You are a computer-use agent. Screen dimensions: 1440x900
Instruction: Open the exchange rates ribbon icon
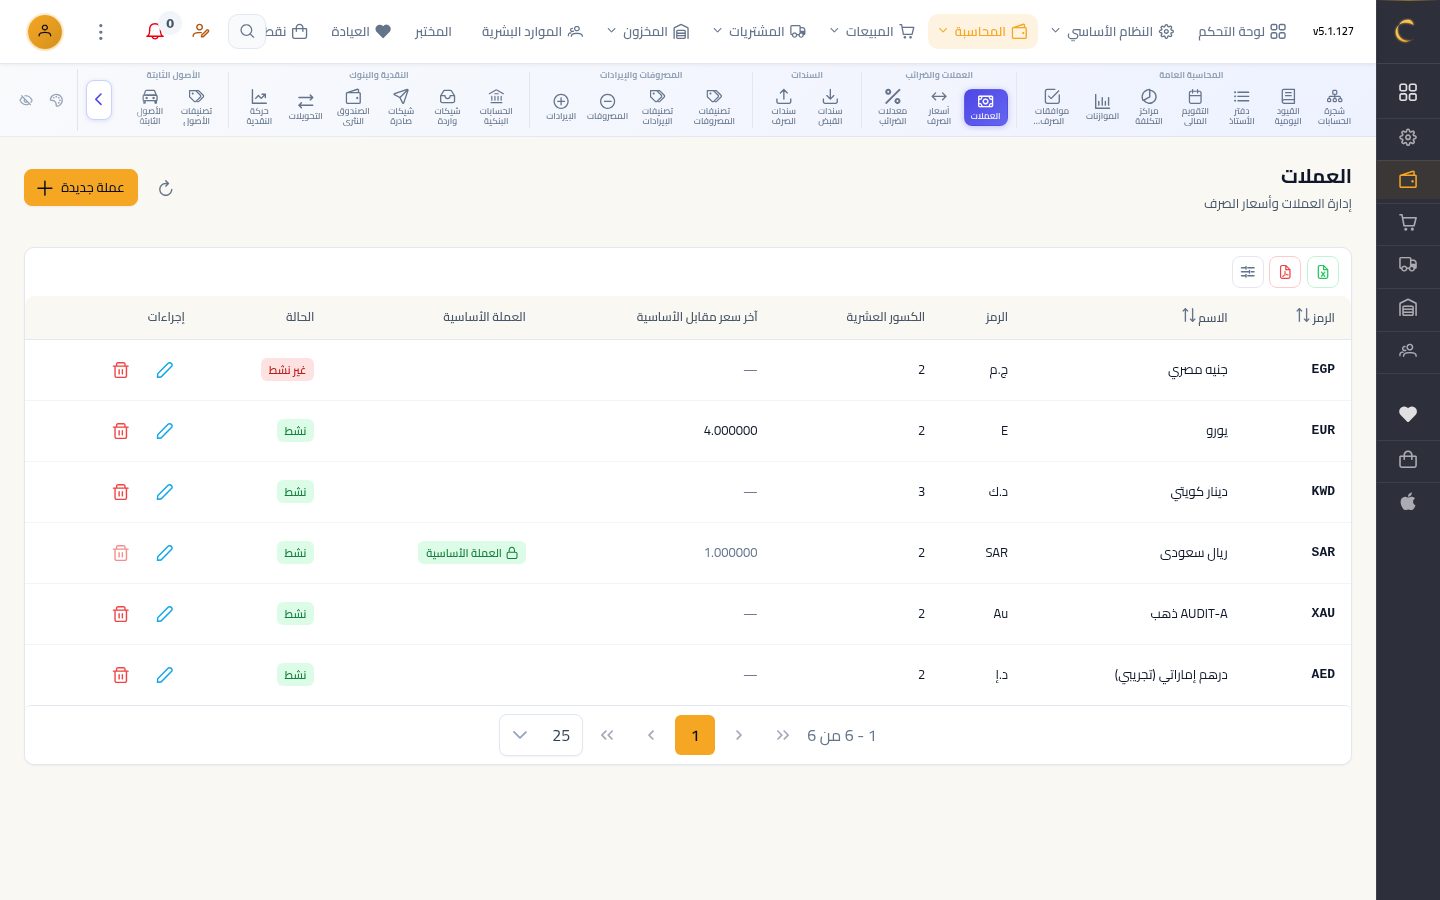(x=939, y=106)
